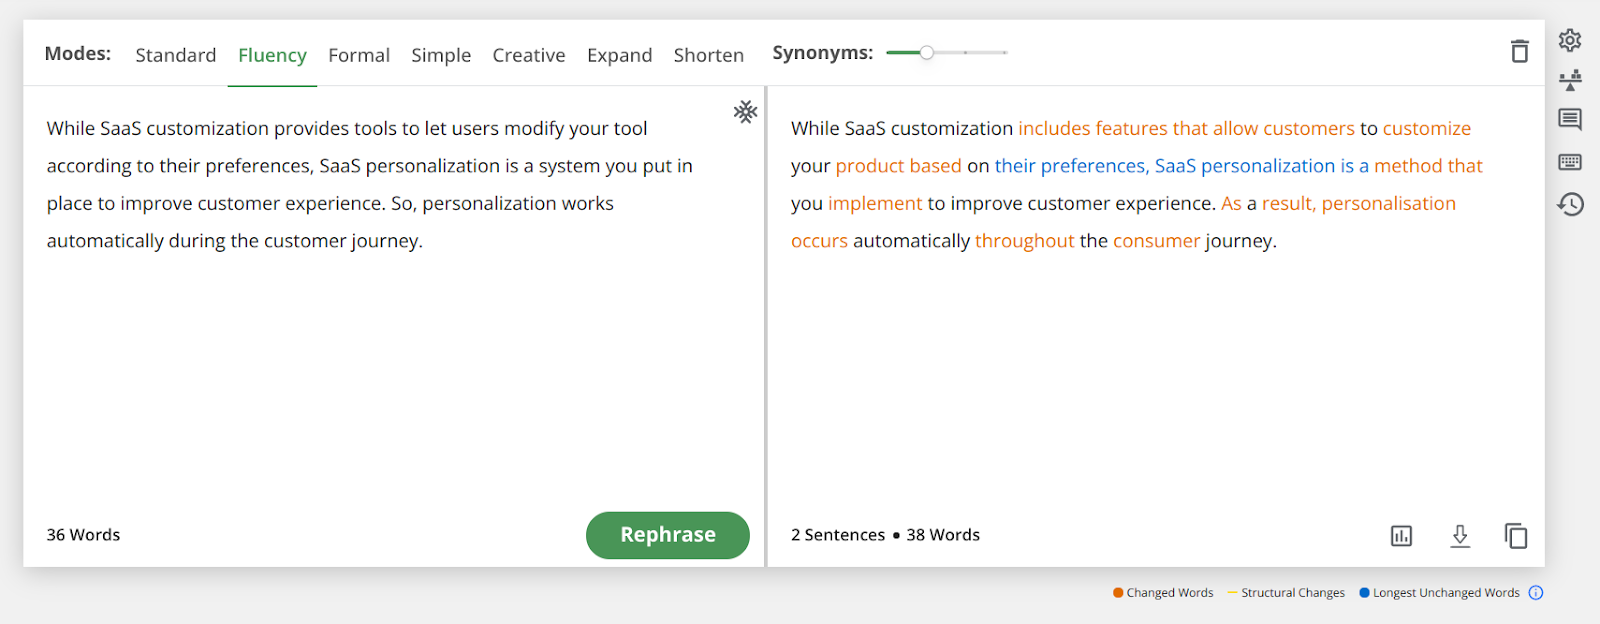Click the word 'personalisation' in output
1600x624 pixels.
(x=1389, y=204)
